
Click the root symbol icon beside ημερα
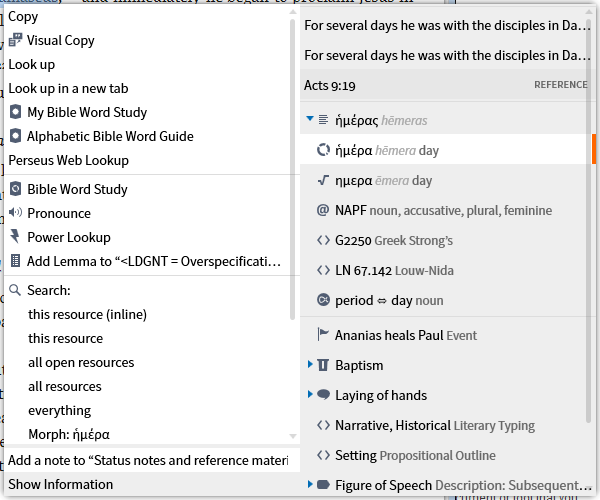pos(323,181)
